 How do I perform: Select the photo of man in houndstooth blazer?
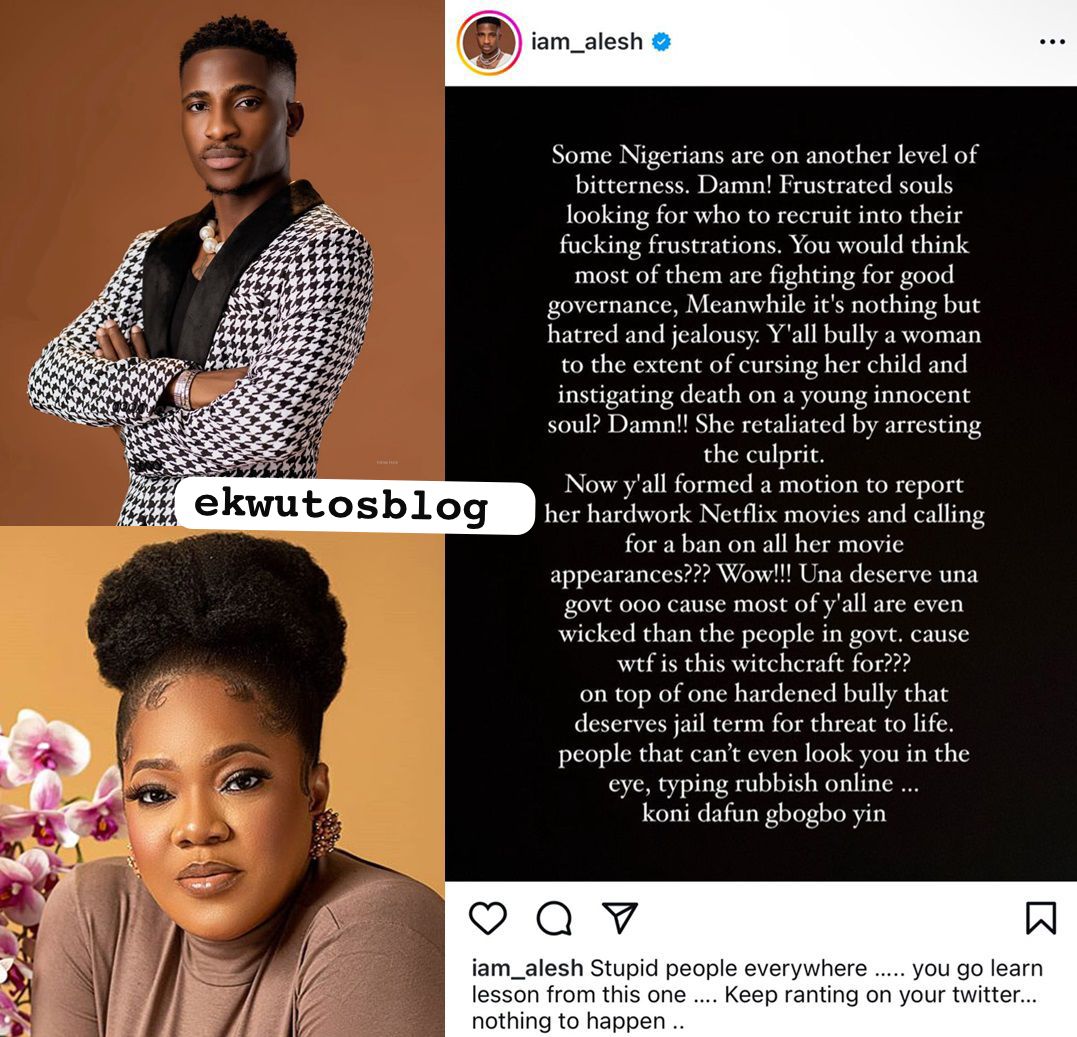point(222,262)
